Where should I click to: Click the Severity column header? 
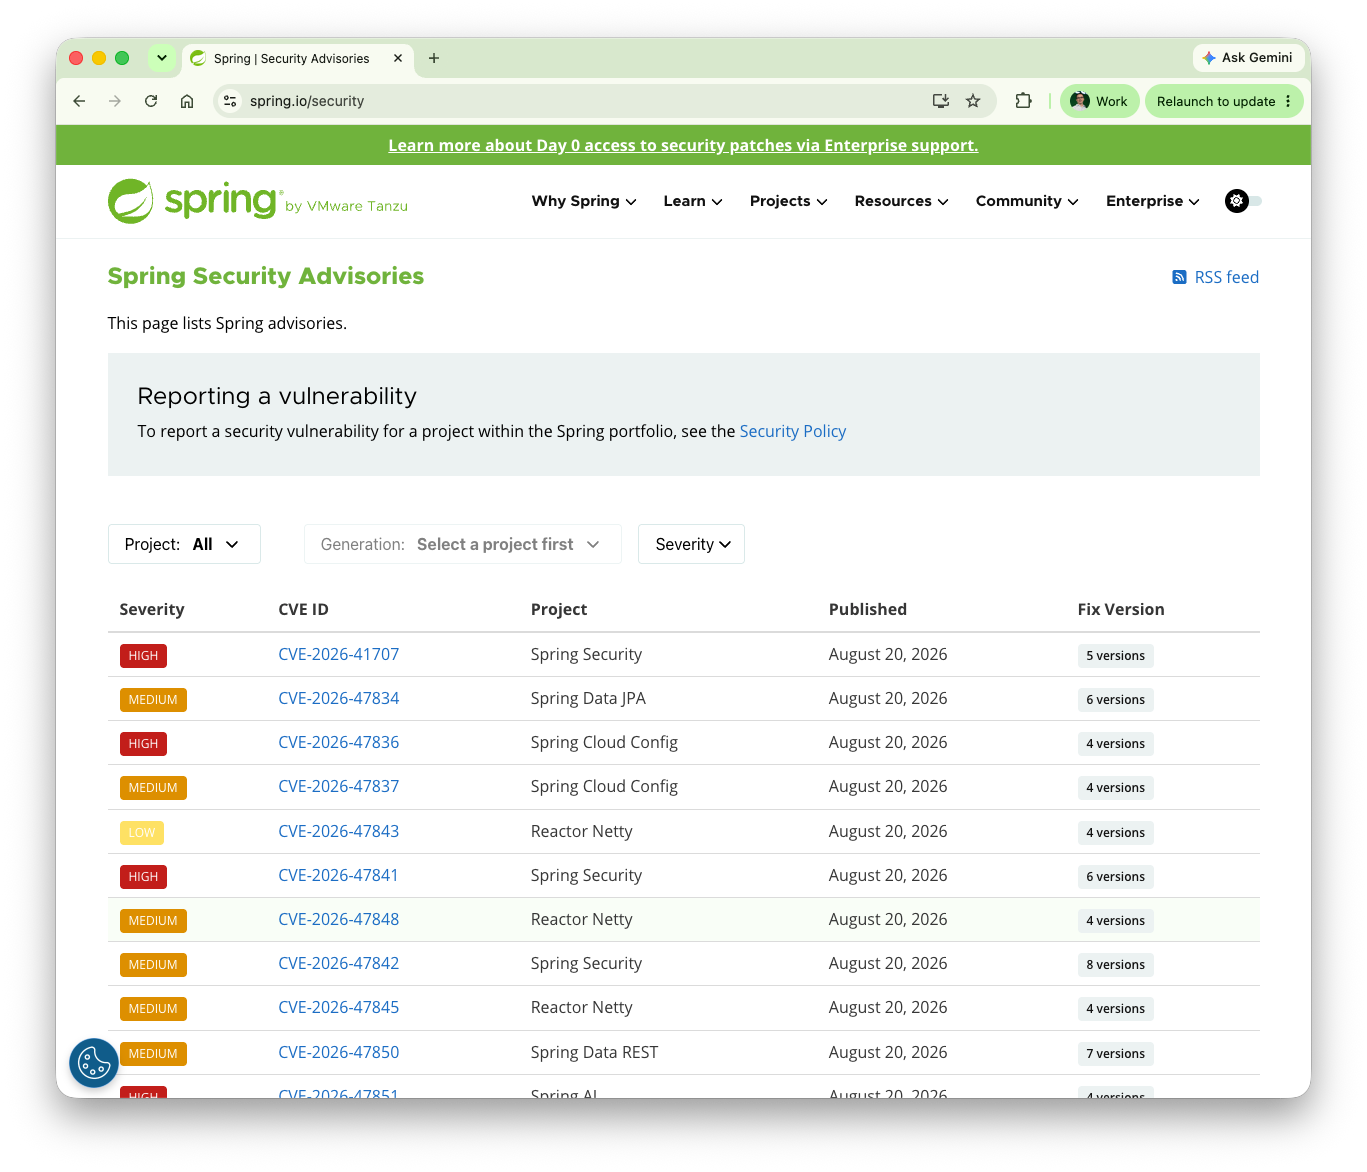(x=152, y=609)
